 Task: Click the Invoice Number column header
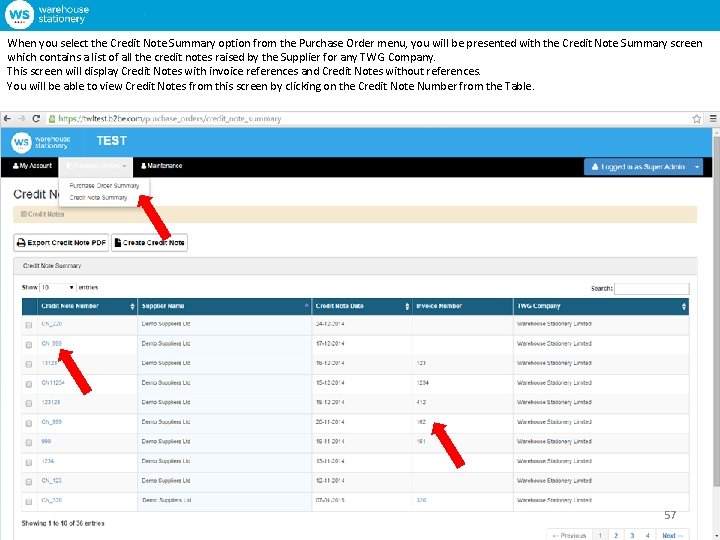463,306
